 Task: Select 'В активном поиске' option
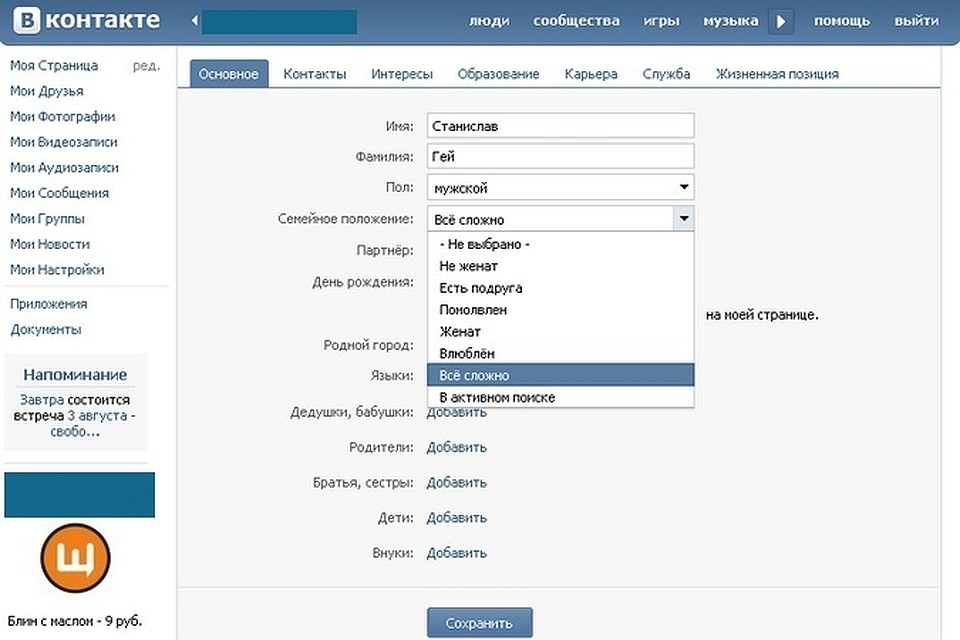(x=560, y=397)
